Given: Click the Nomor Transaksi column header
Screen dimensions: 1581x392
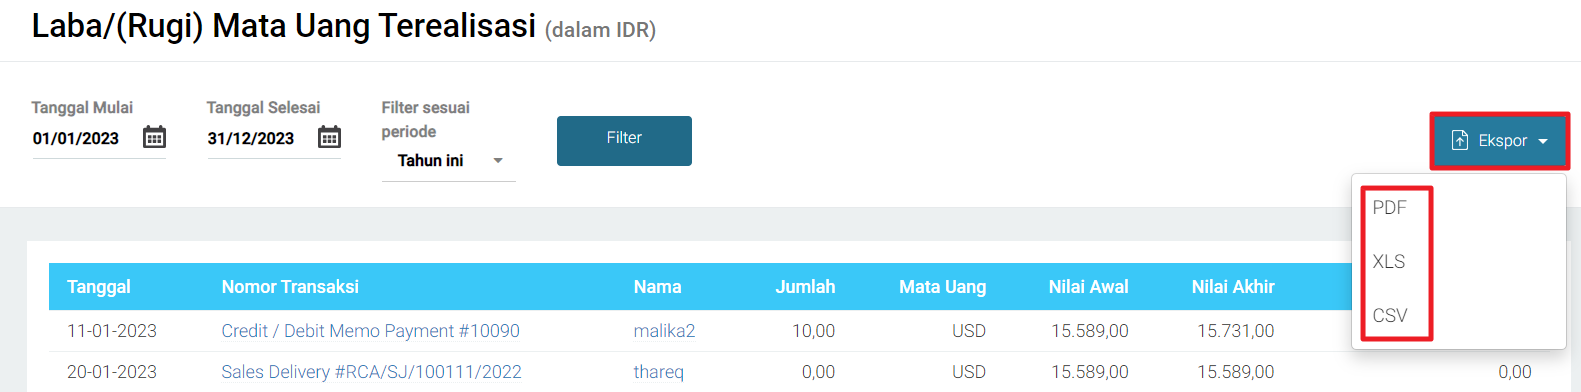Looking at the screenshot, I should click(x=290, y=287).
